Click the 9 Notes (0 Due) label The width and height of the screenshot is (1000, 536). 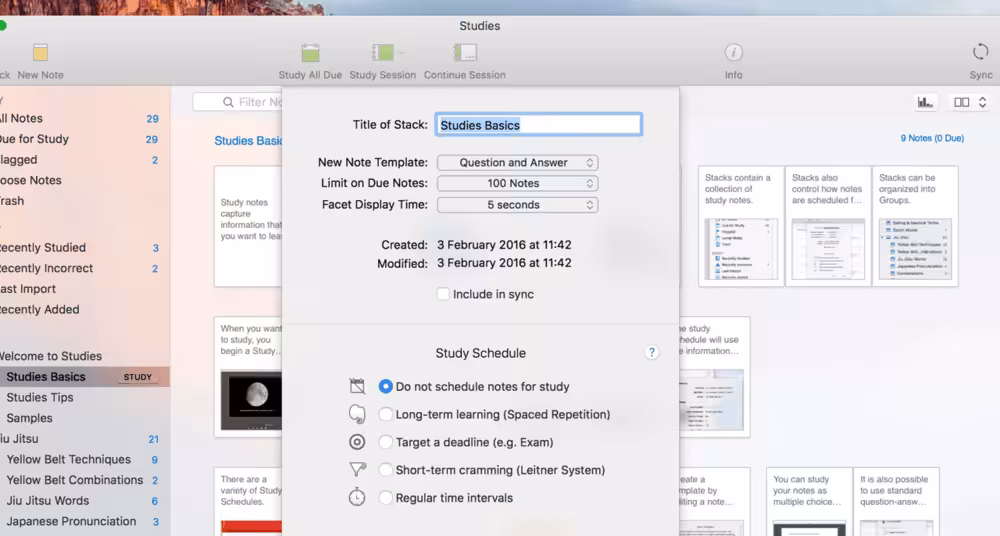(x=932, y=138)
